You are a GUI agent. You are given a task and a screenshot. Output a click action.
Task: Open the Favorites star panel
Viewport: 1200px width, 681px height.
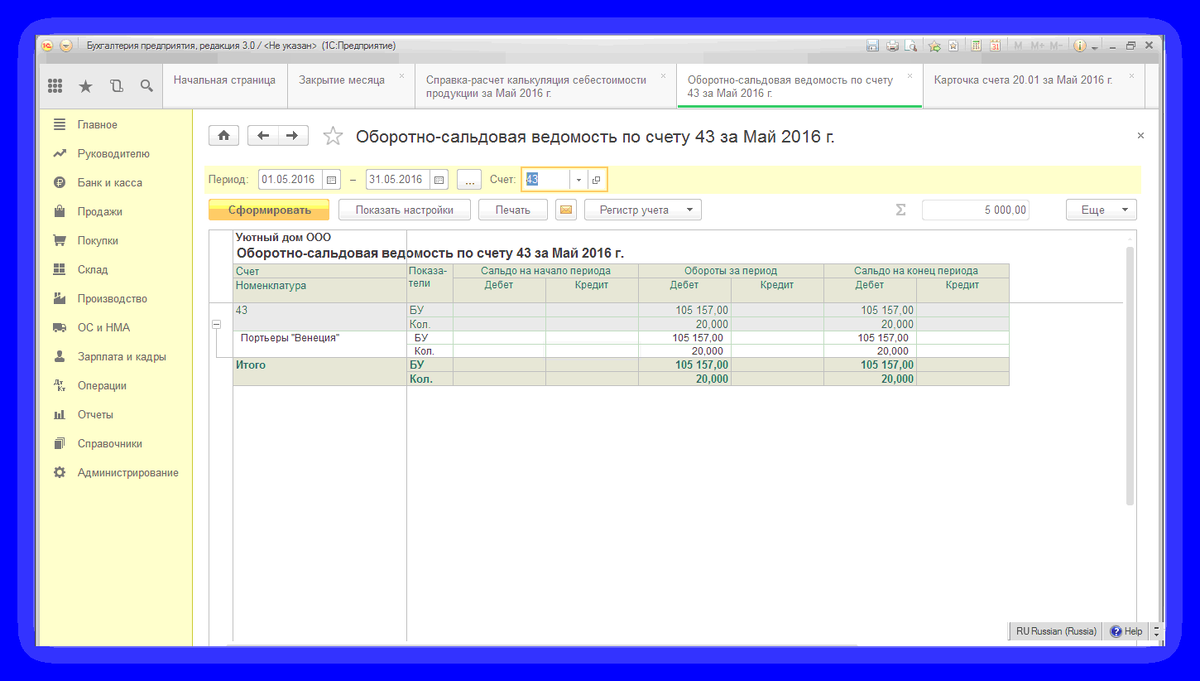click(86, 86)
